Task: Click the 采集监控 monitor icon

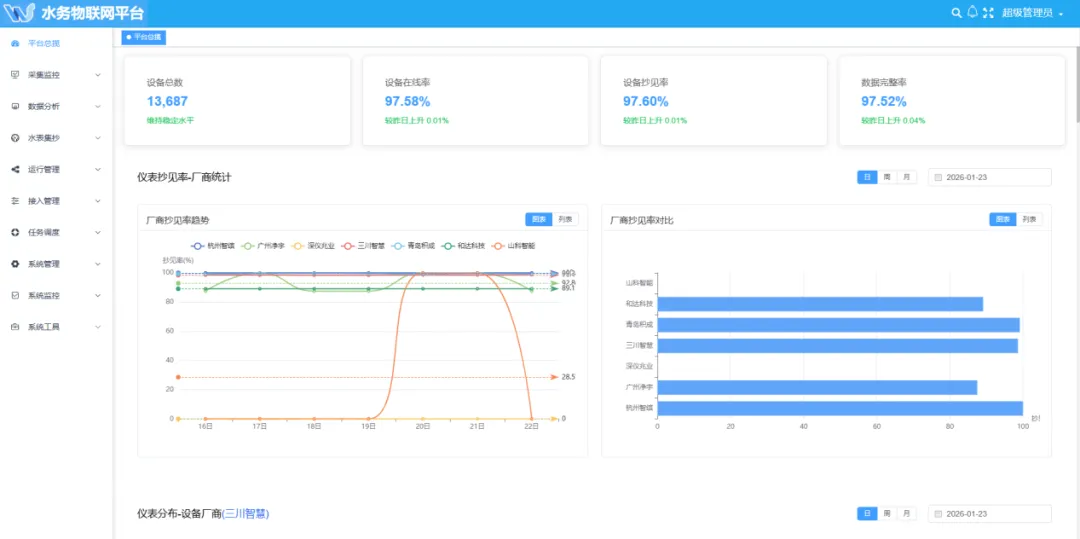Action: coord(15,75)
